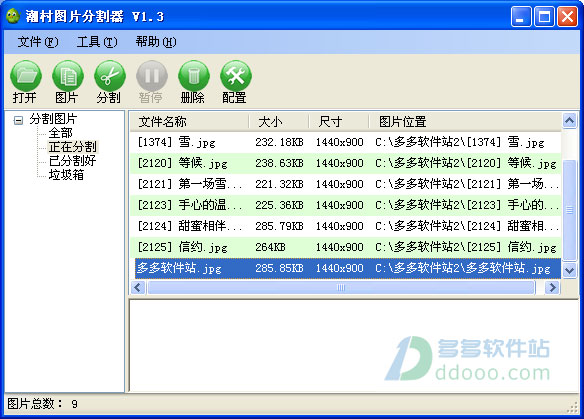Click size cell 285.79KB

[279, 226]
